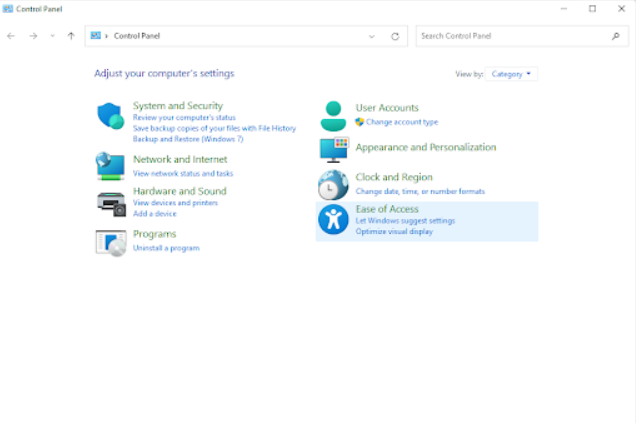636x423 pixels.
Task: Click Add a device link
Action: [x=155, y=214]
